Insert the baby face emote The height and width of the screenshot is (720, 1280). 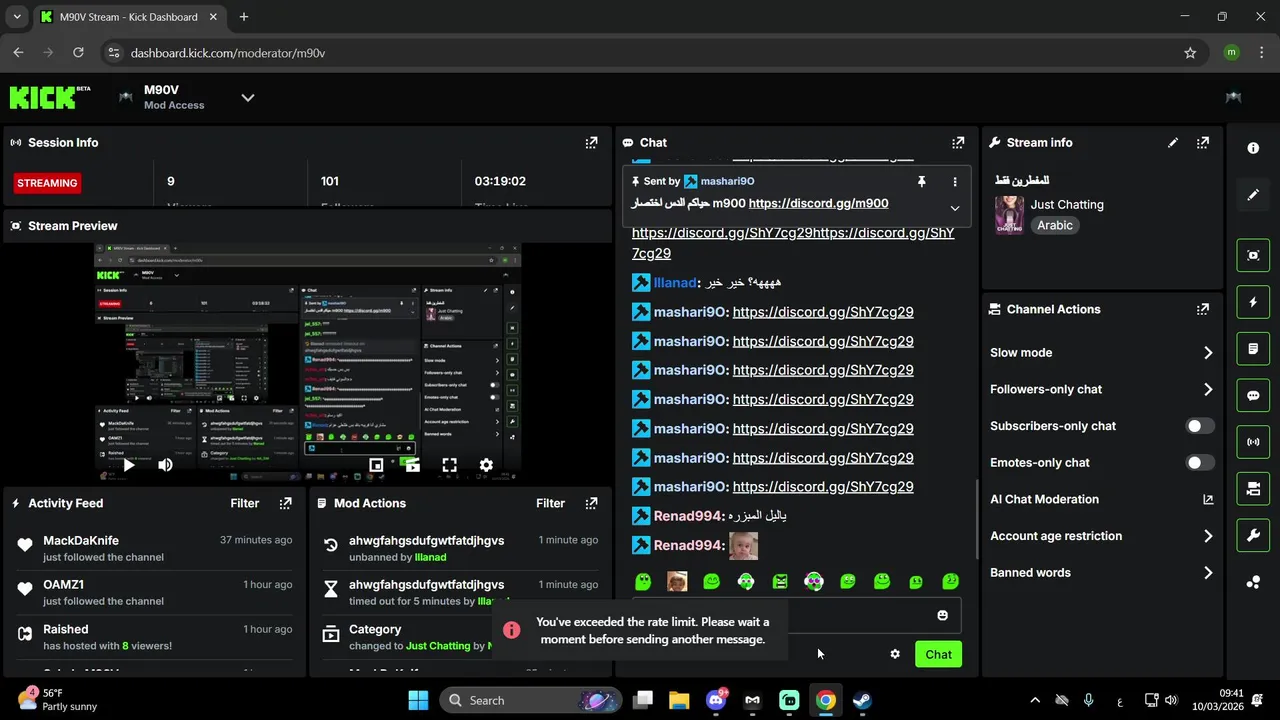coord(677,581)
